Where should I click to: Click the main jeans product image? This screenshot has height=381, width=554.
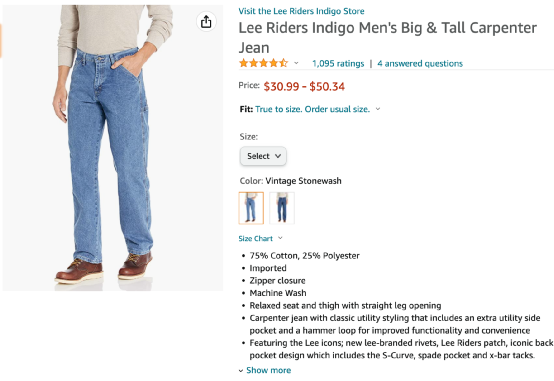(x=113, y=148)
